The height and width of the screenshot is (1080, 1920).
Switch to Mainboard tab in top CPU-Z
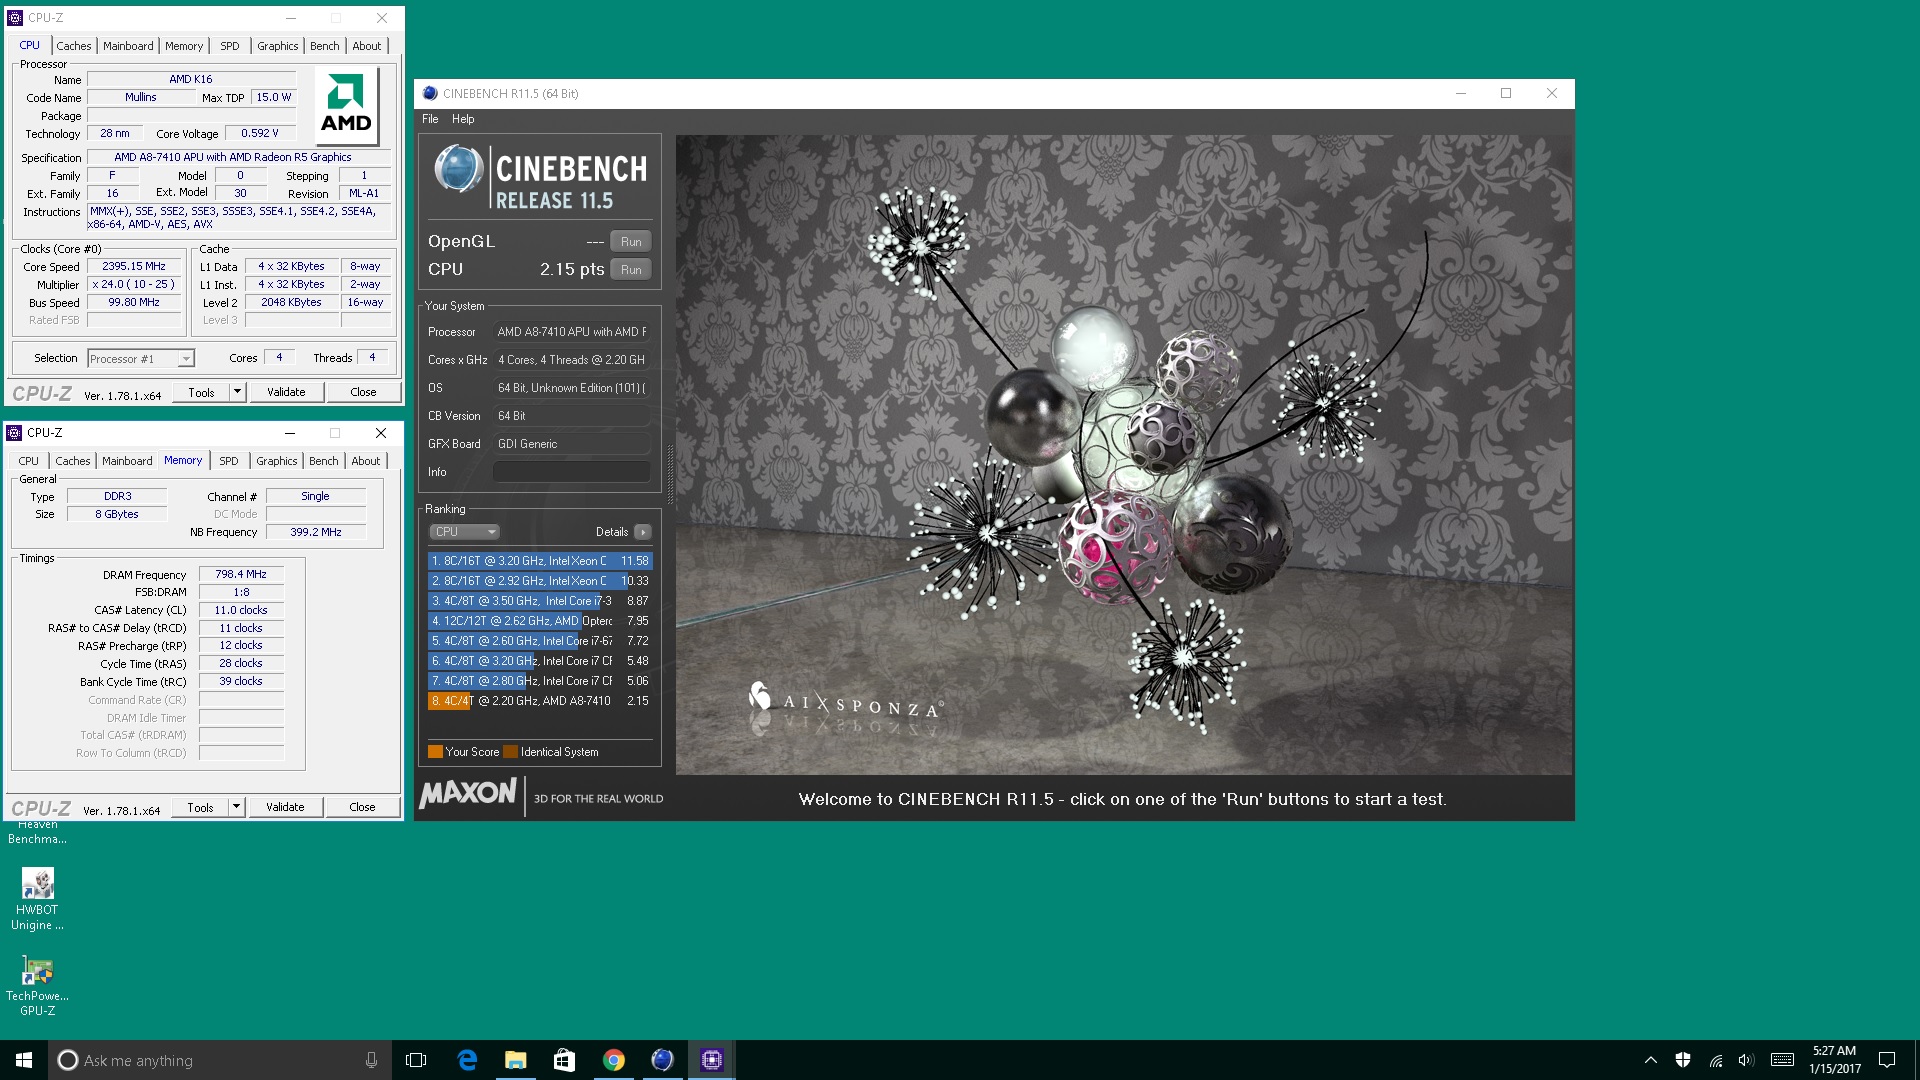pos(128,46)
